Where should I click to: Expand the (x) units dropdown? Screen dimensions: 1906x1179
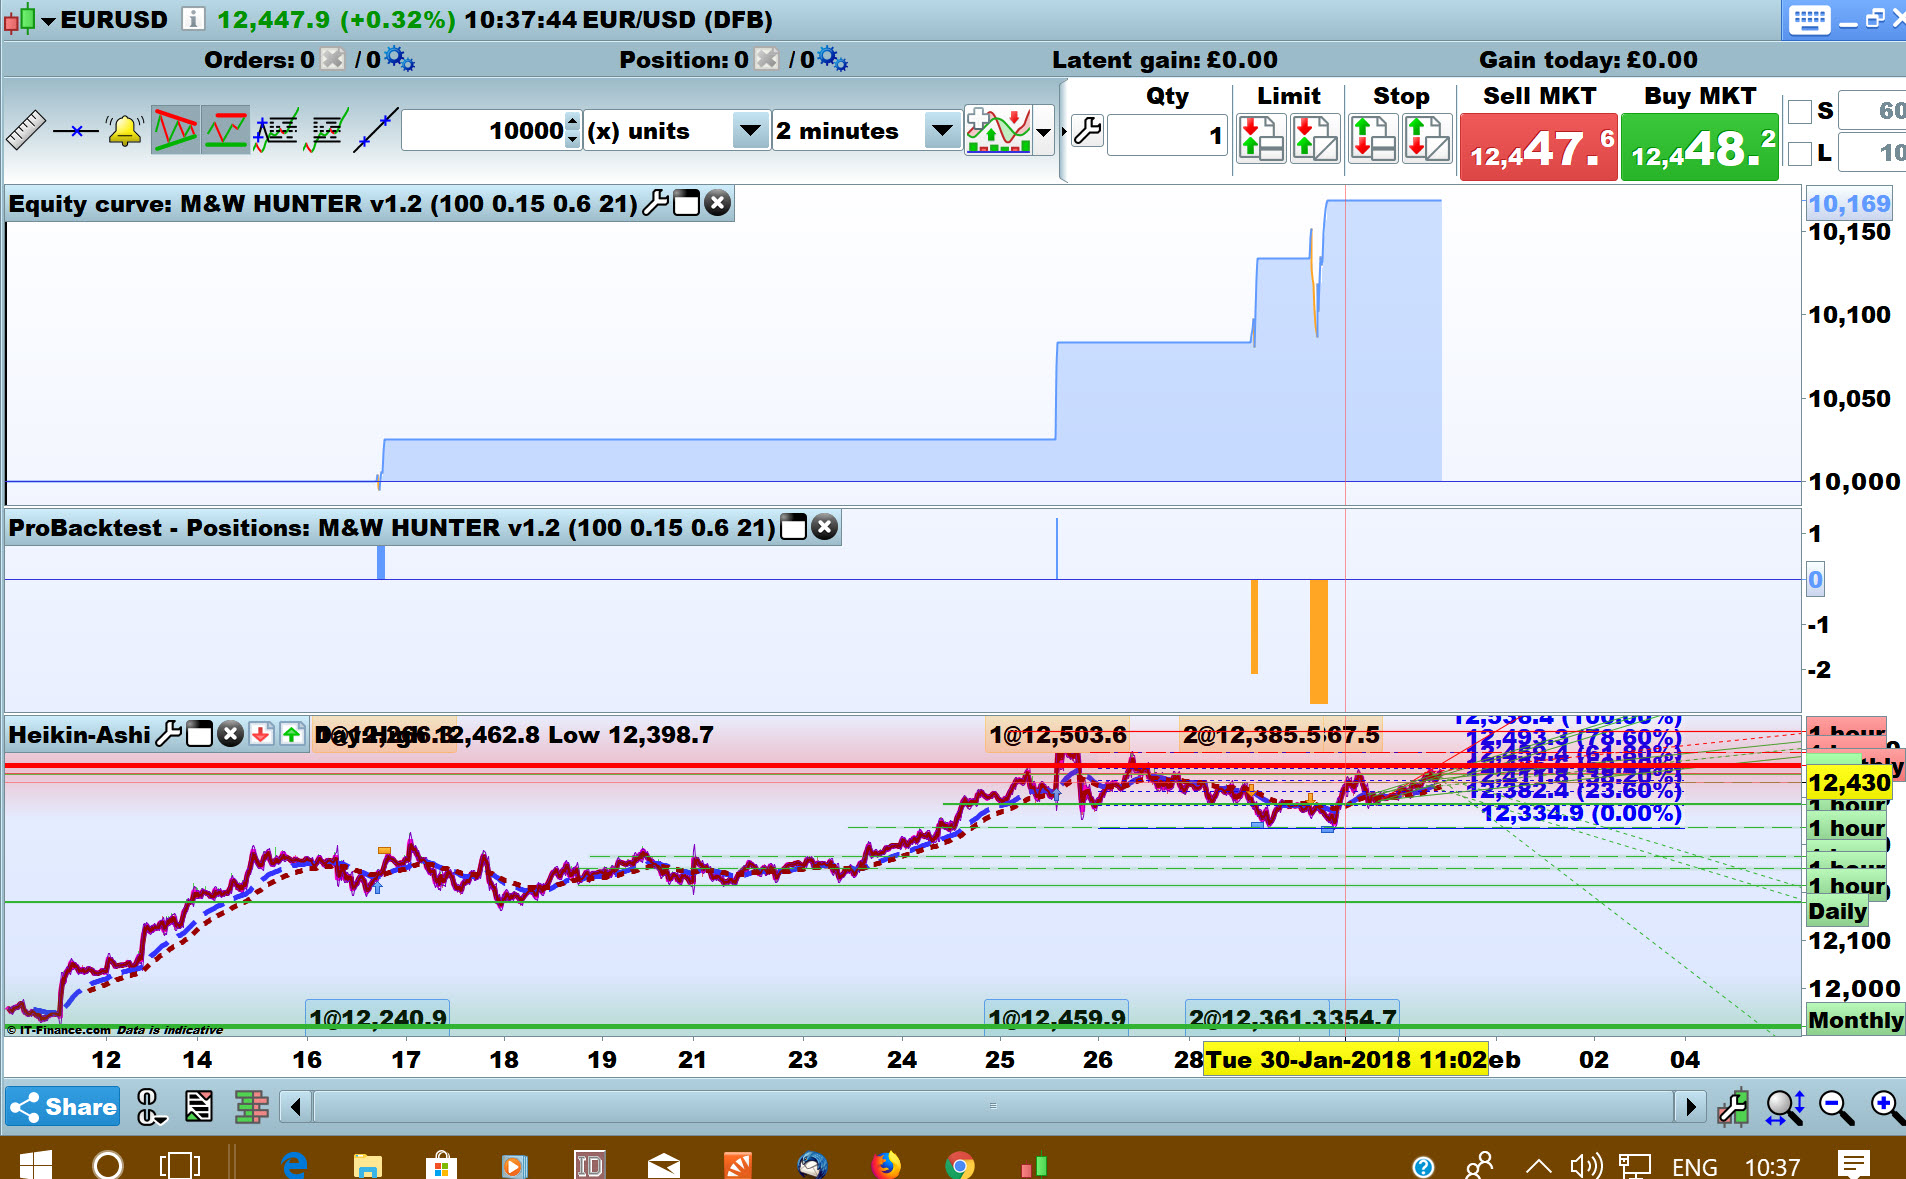tap(749, 131)
